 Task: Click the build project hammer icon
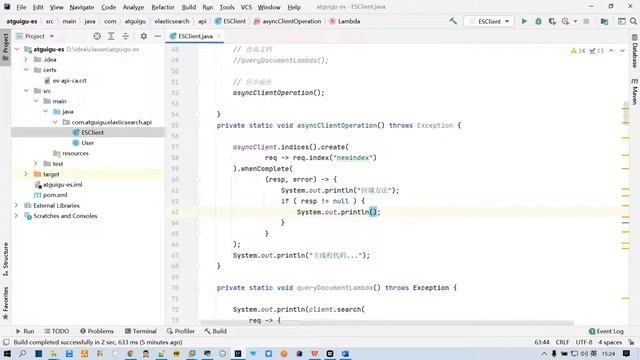[x=453, y=21]
